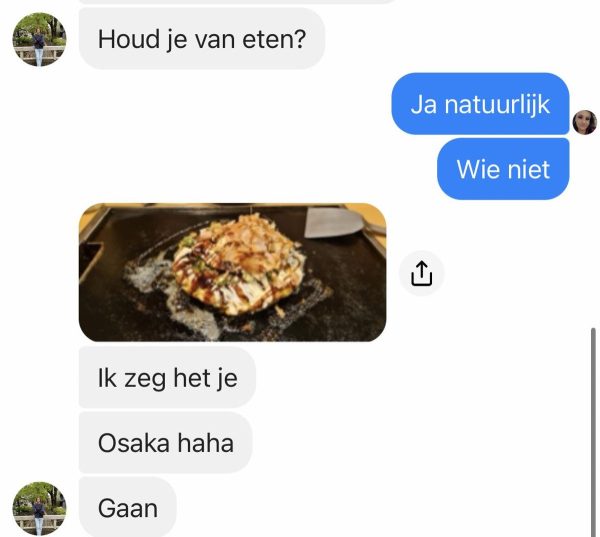Click the chat scrollbar on the right edge
The width and height of the screenshot is (600, 537).
point(593,432)
